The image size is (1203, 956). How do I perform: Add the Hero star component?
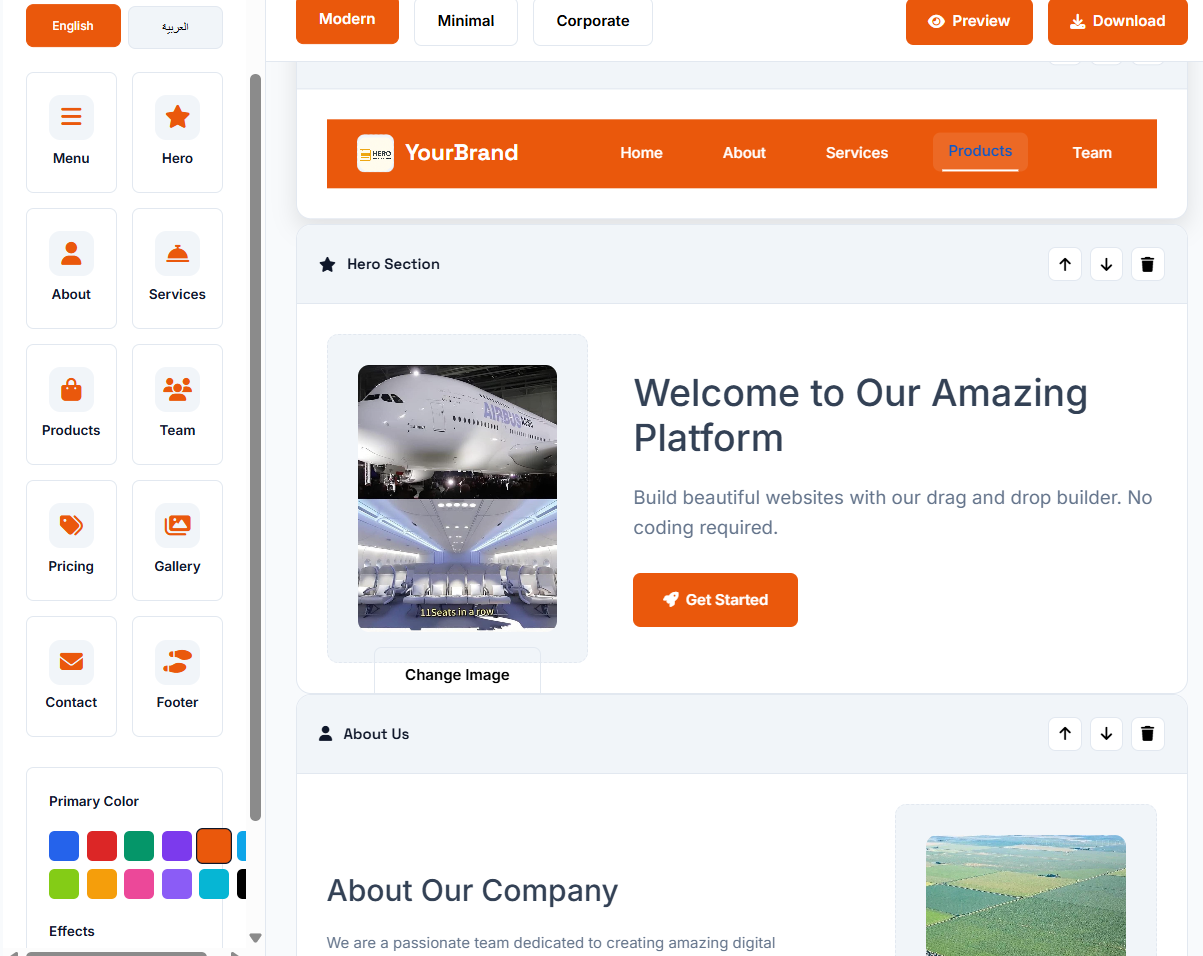[x=177, y=132]
